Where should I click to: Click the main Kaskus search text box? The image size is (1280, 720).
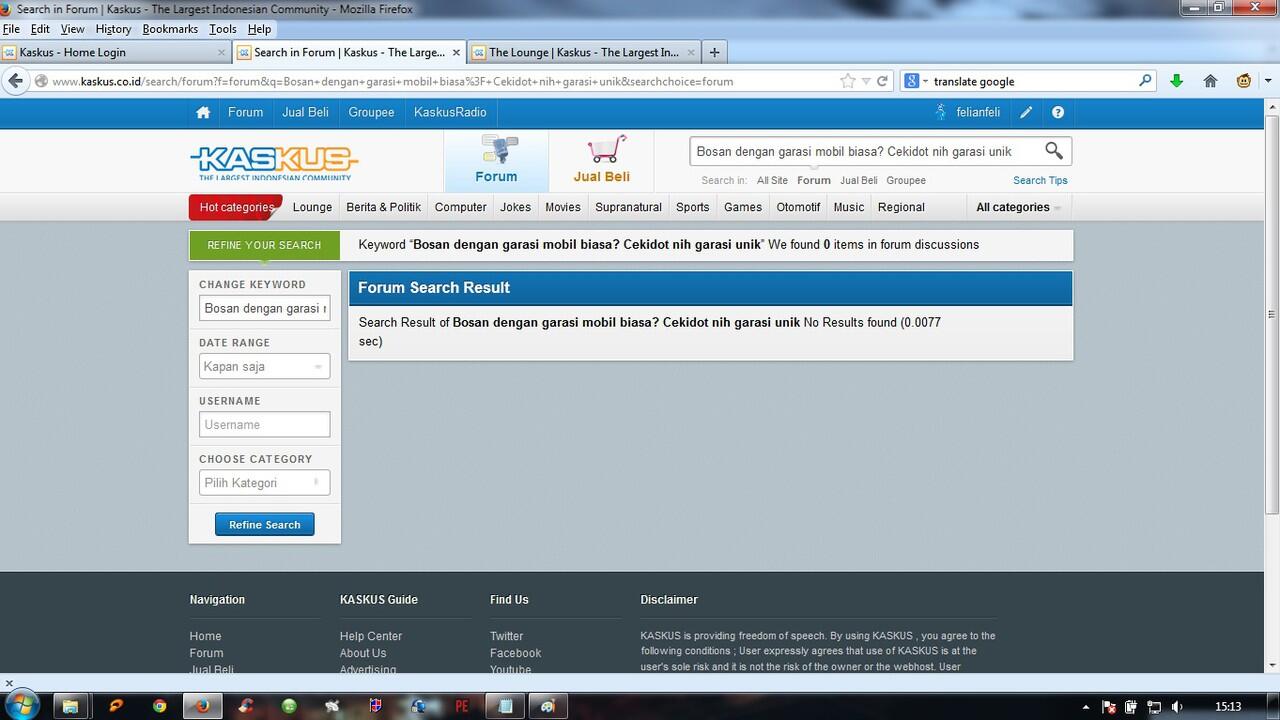coord(864,151)
